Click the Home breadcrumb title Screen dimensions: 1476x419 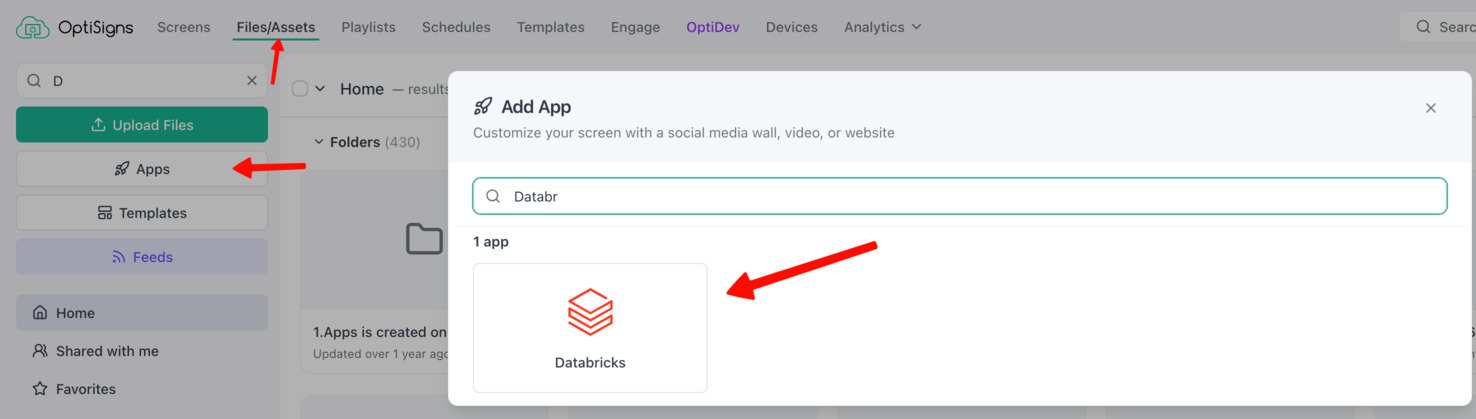click(362, 89)
